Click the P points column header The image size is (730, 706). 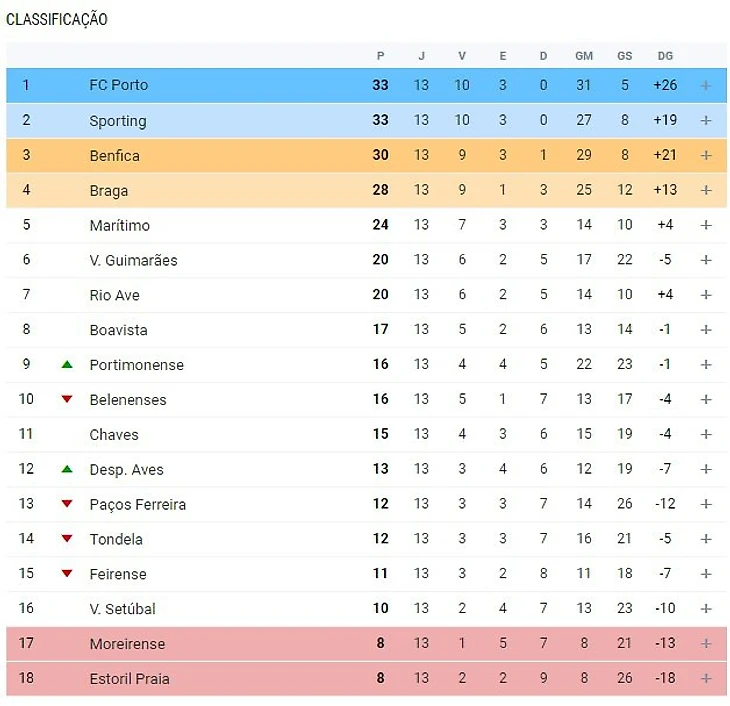380,56
